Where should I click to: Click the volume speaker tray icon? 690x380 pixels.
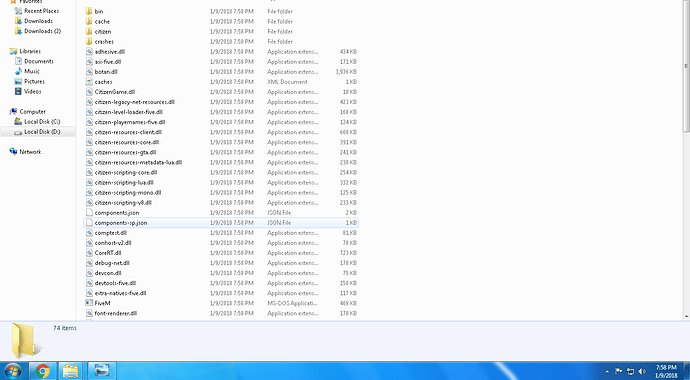642,372
